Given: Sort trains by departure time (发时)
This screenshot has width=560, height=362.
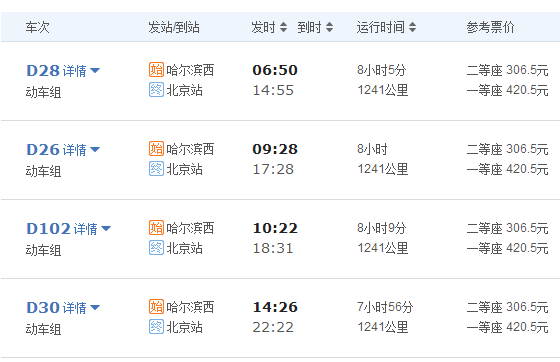Looking at the screenshot, I should (x=269, y=27).
